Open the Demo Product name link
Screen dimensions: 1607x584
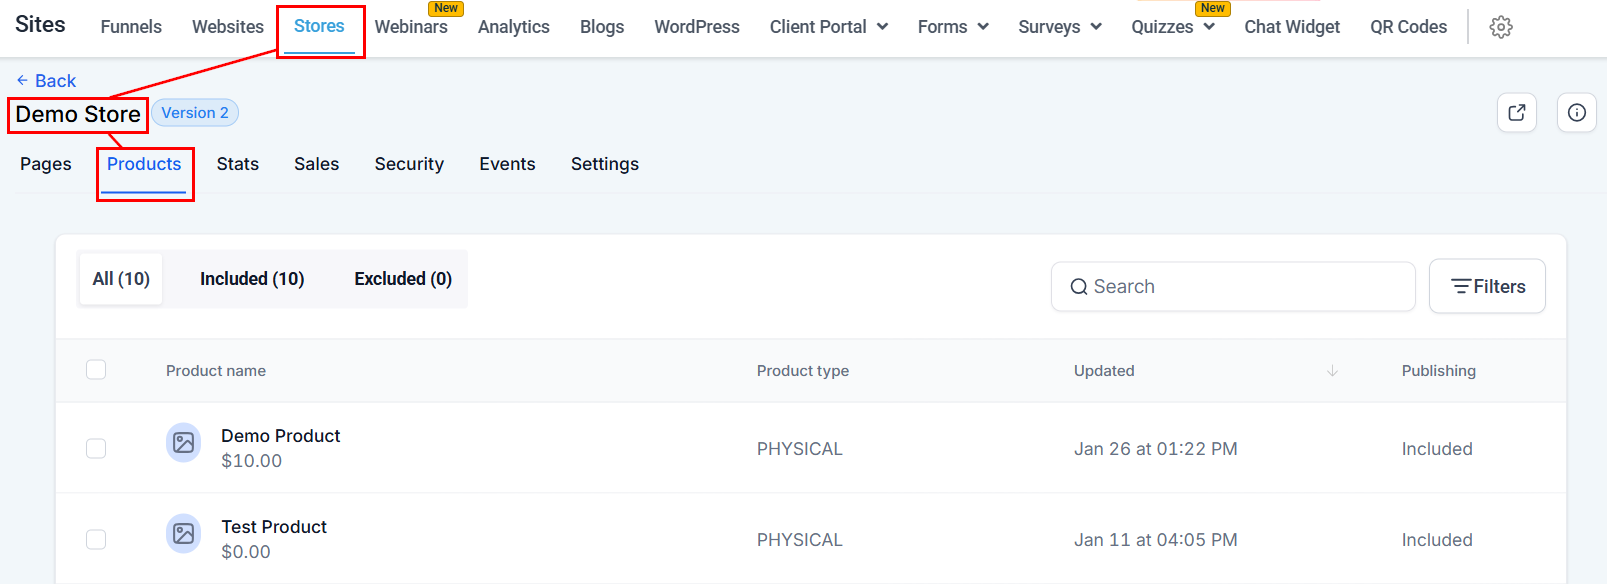[280, 436]
